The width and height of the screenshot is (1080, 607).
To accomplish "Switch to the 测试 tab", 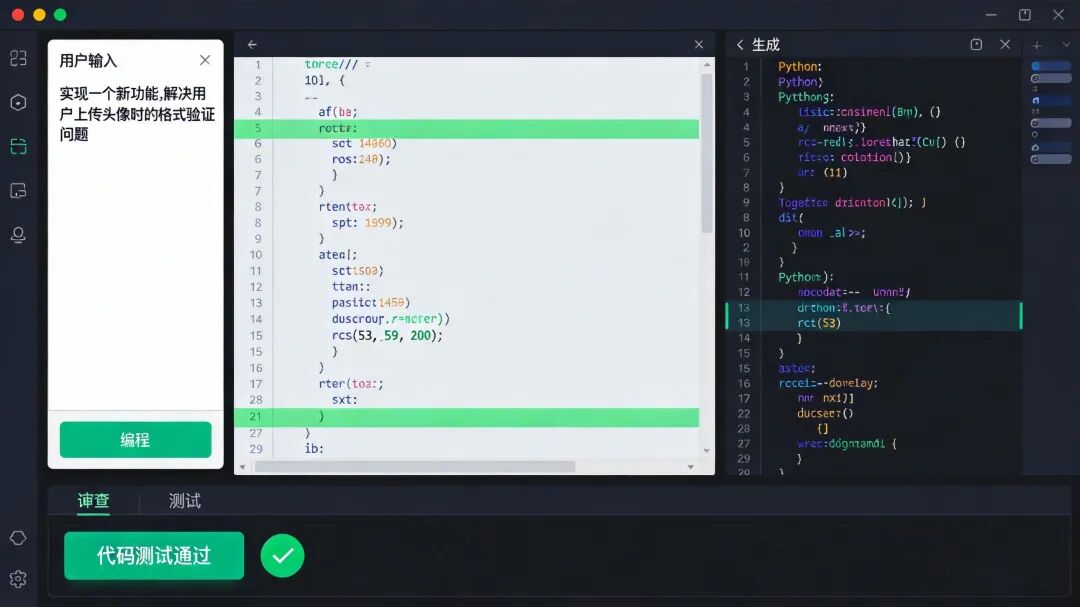I will click(185, 501).
